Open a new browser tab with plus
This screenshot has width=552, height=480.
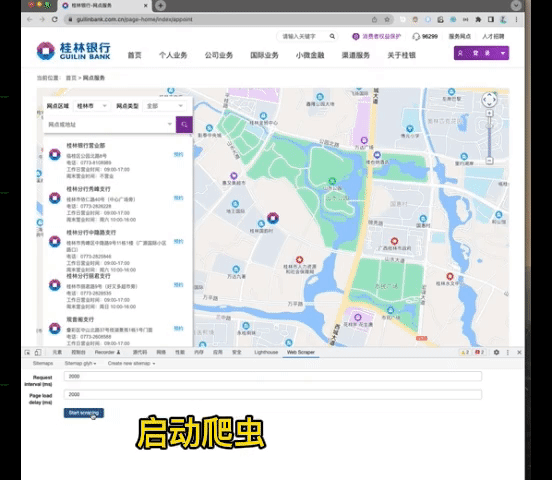click(161, 6)
